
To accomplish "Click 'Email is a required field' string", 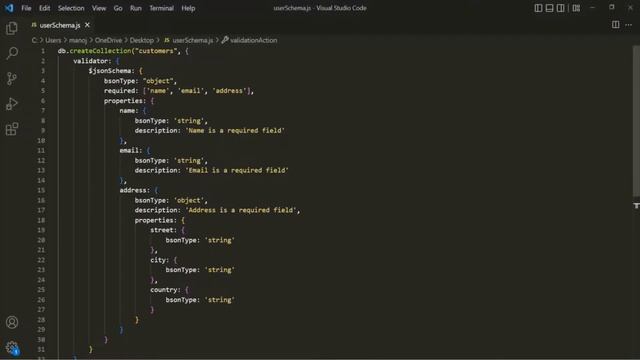I will [x=238, y=170].
